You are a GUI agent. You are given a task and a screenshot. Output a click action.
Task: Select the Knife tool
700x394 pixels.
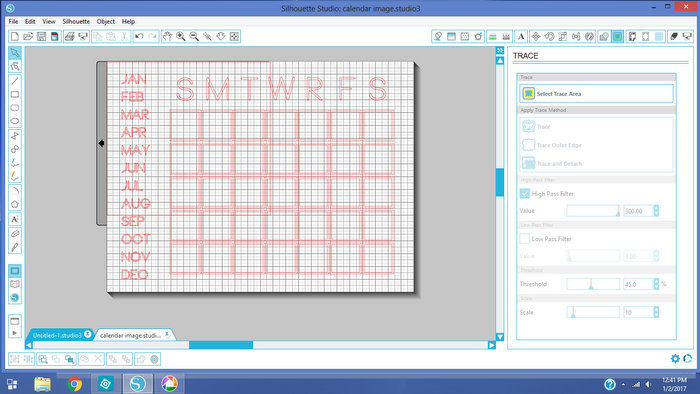15,247
